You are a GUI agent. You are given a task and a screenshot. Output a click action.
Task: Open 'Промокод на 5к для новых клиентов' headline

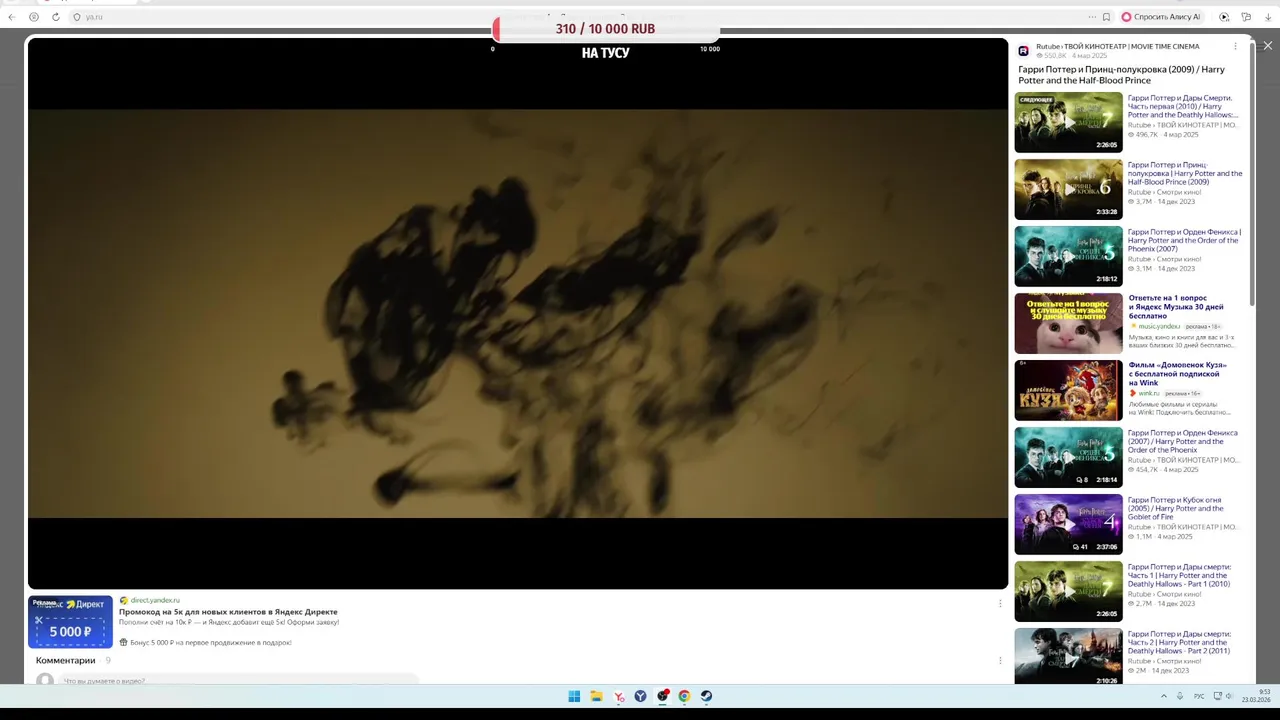coord(228,611)
